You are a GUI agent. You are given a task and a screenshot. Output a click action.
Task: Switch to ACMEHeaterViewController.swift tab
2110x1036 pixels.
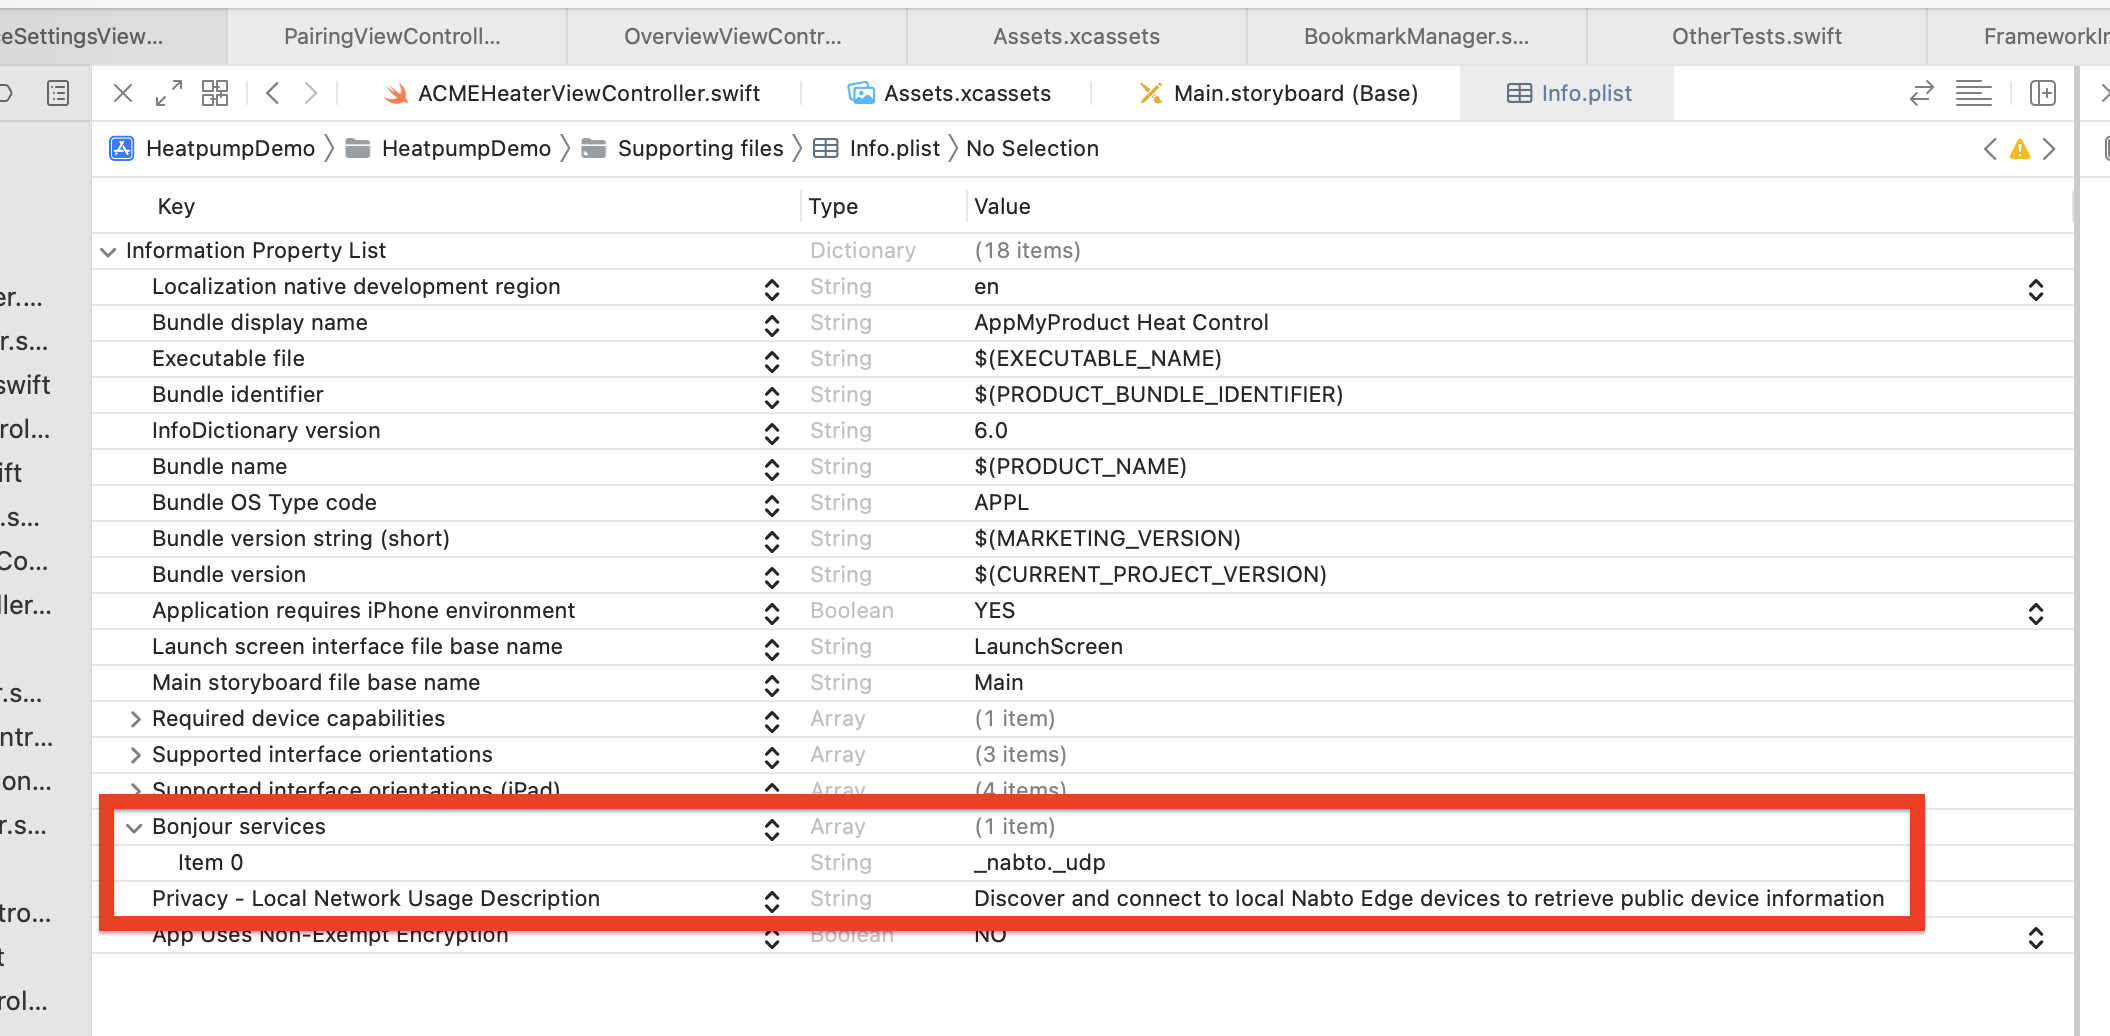click(x=573, y=94)
